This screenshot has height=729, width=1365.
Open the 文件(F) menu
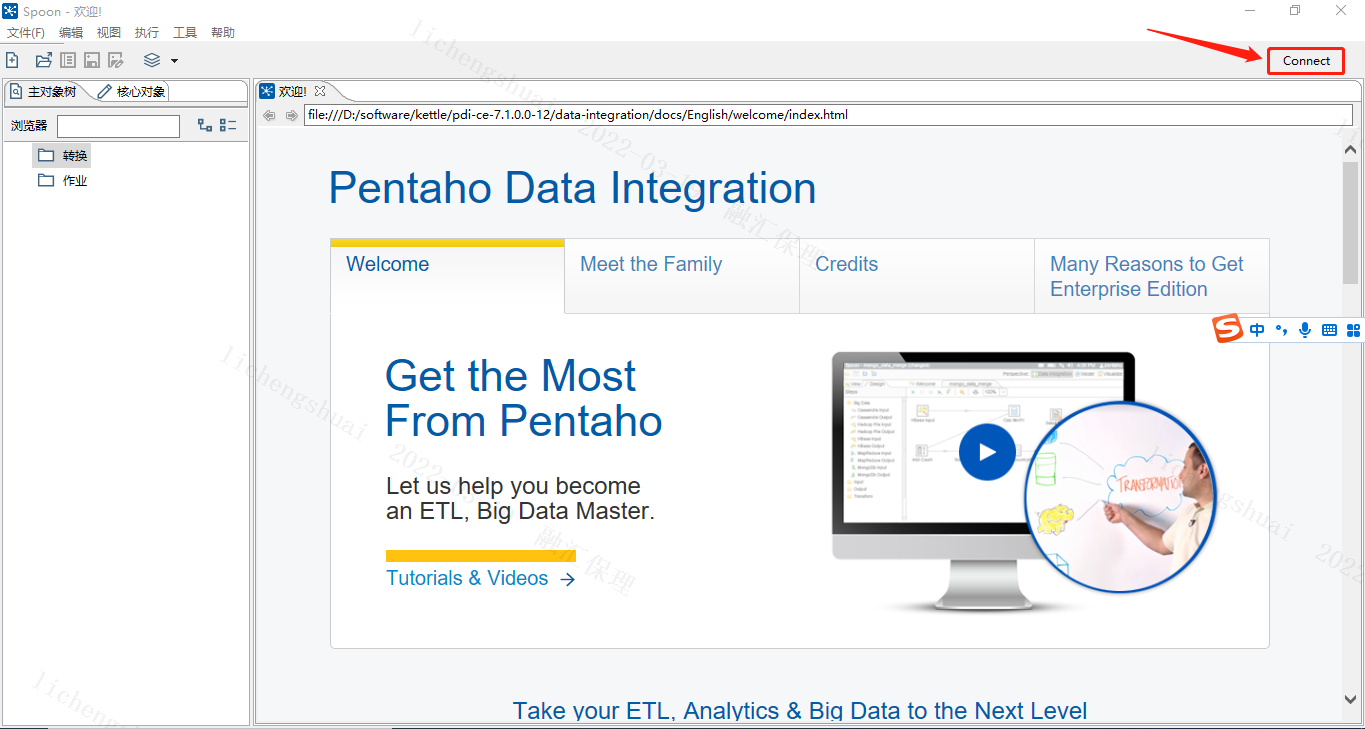tap(26, 33)
